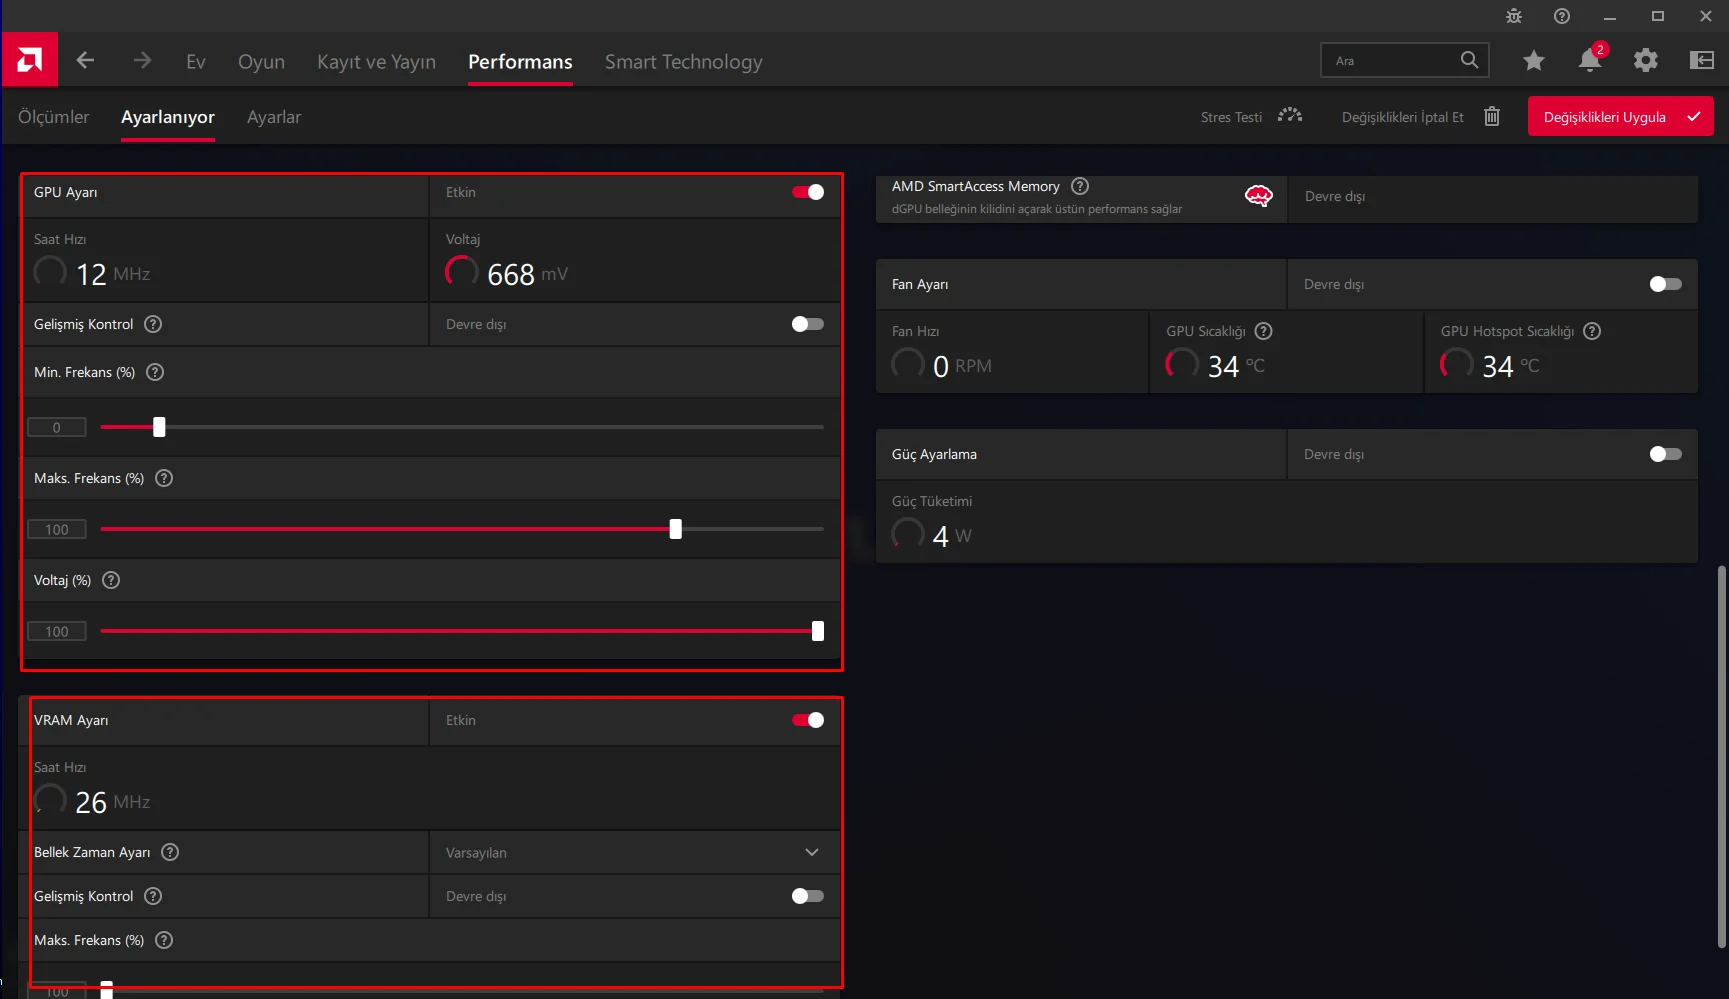The height and width of the screenshot is (999, 1729).
Task: Show help for Voltaj (%)
Action: [111, 580]
